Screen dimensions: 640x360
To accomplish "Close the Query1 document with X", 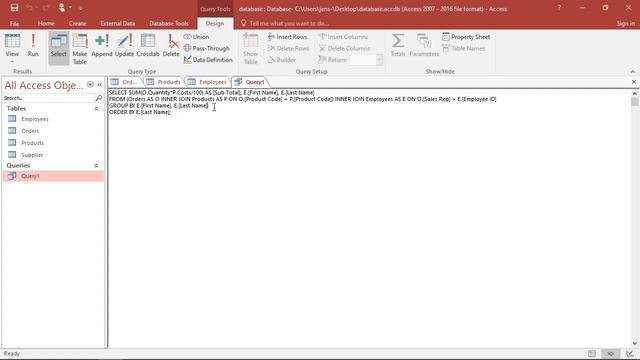I will pos(634,82).
